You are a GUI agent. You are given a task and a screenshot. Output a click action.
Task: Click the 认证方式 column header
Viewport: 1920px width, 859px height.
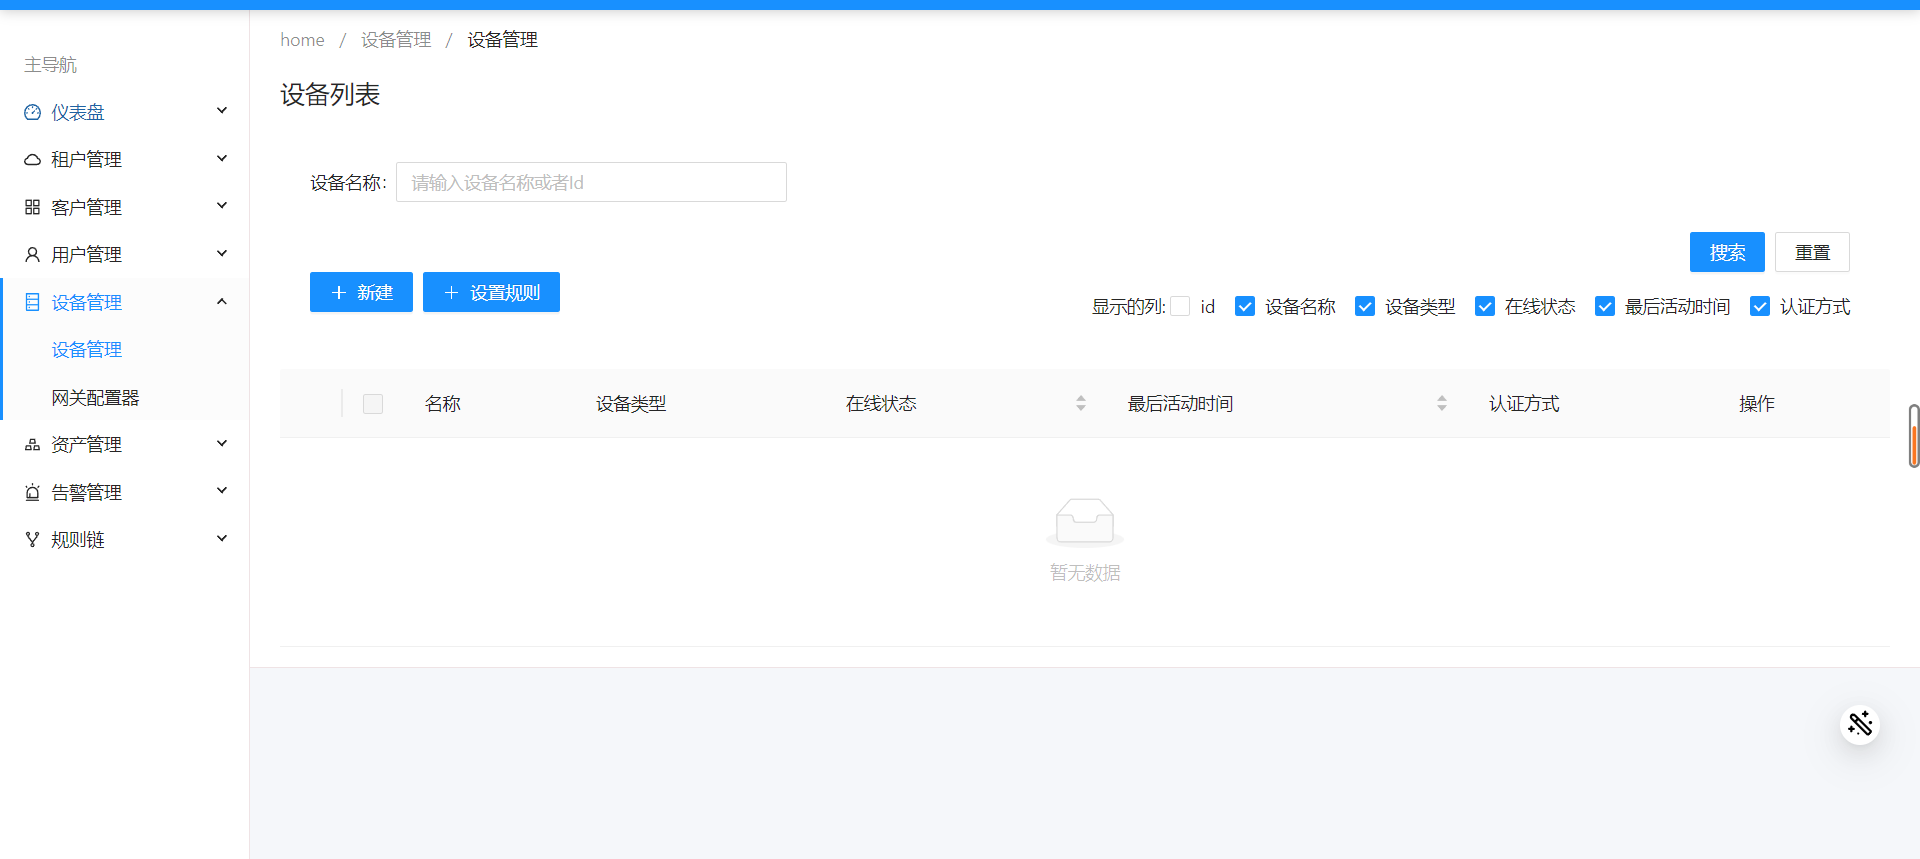[1524, 404]
